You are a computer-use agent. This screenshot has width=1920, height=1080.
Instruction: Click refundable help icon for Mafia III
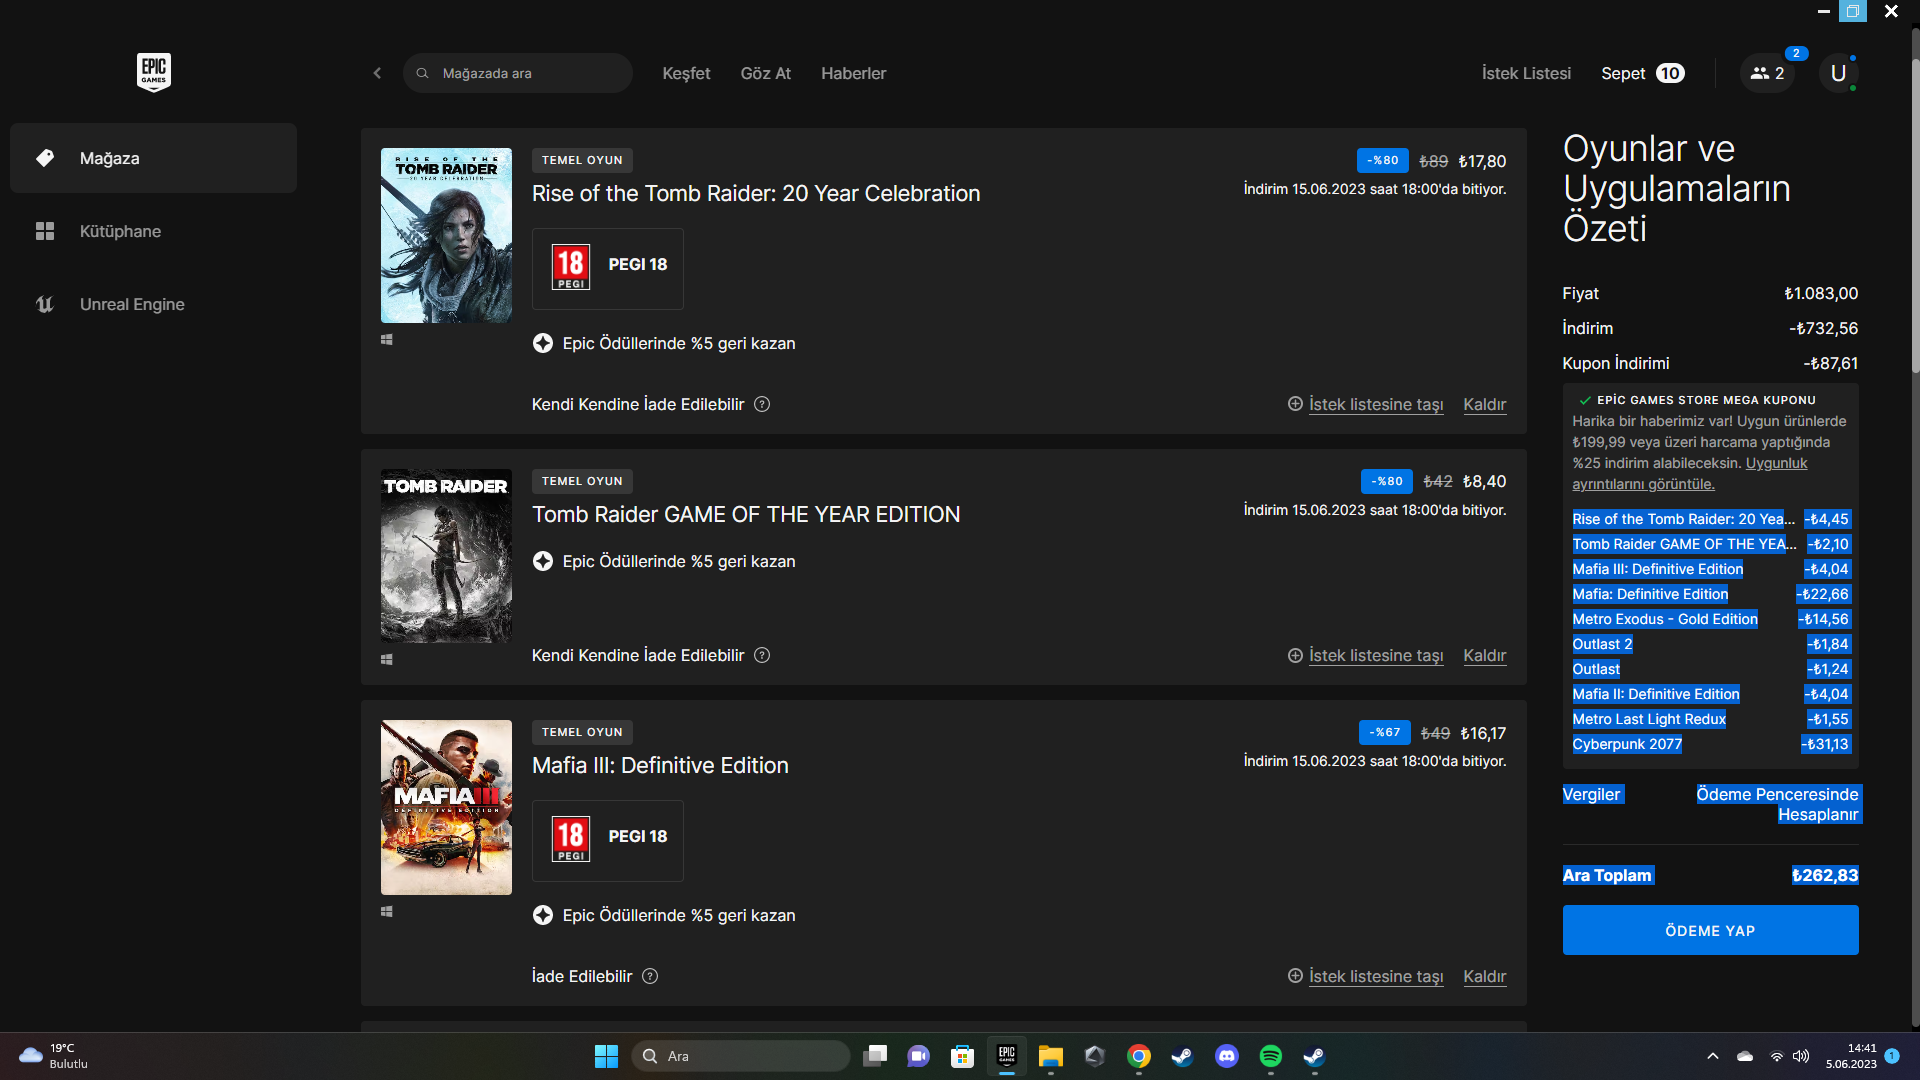click(x=650, y=976)
